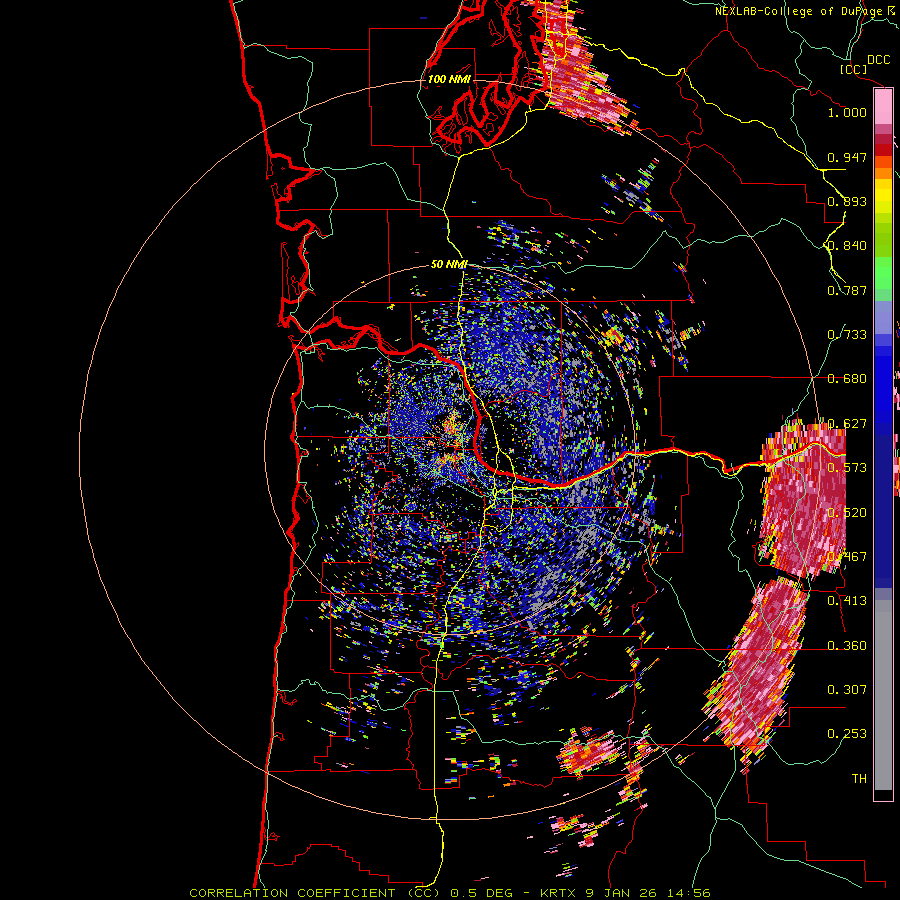Click the 1.000 scale value
The height and width of the screenshot is (900, 900).
pos(847,112)
